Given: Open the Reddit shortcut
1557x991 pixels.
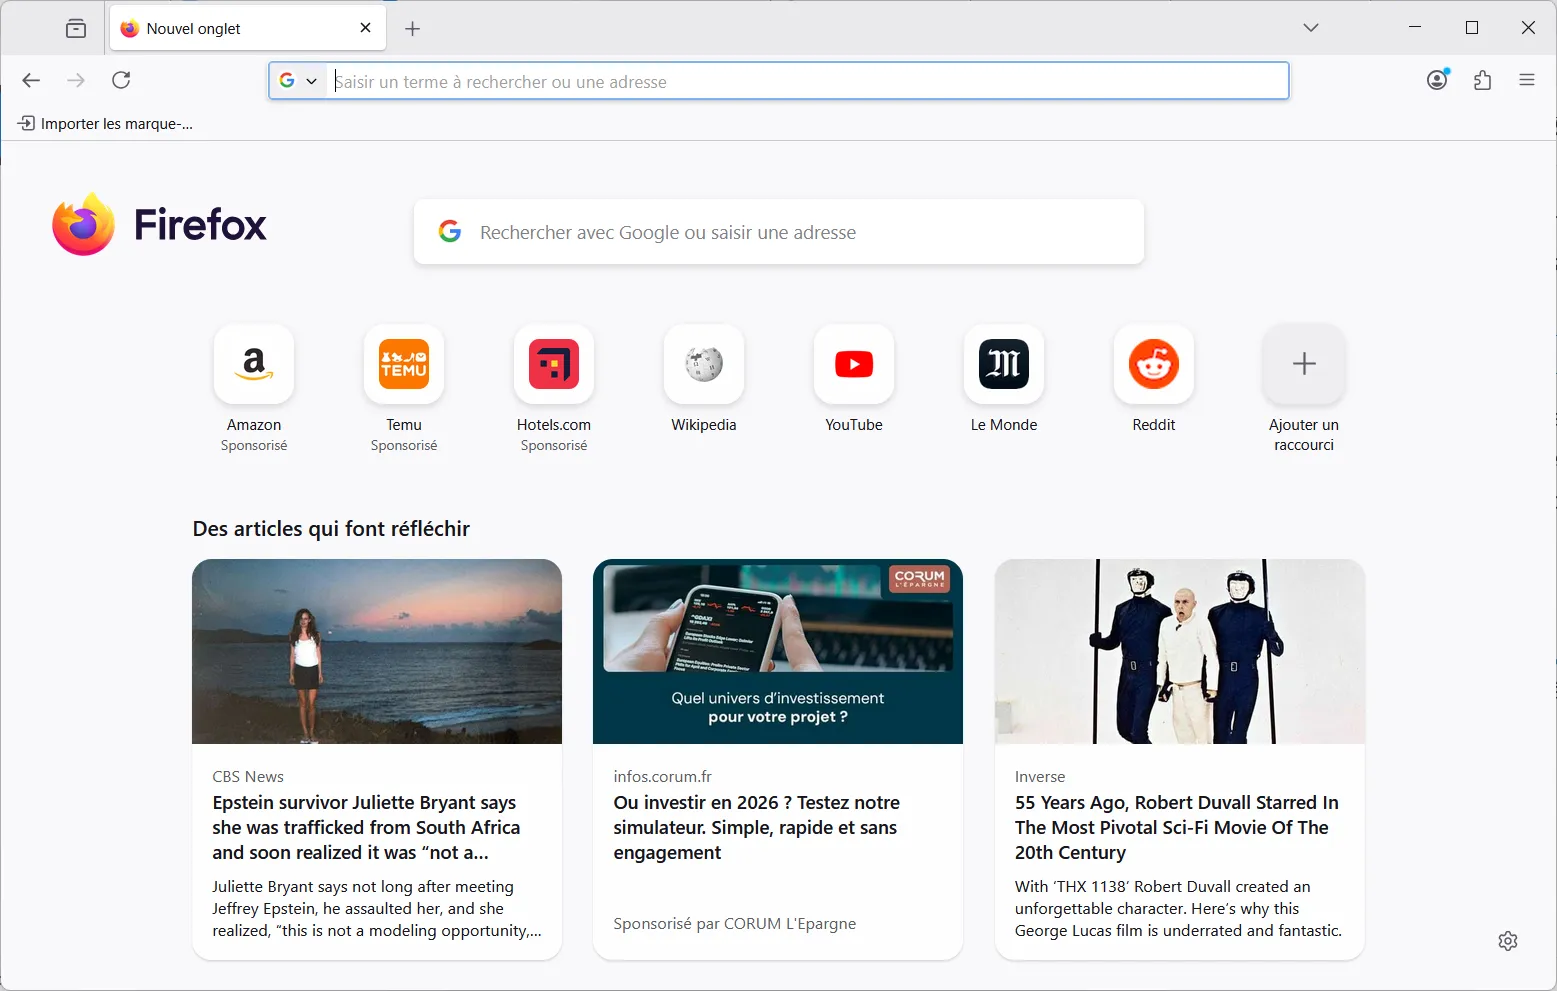Looking at the screenshot, I should [1153, 364].
